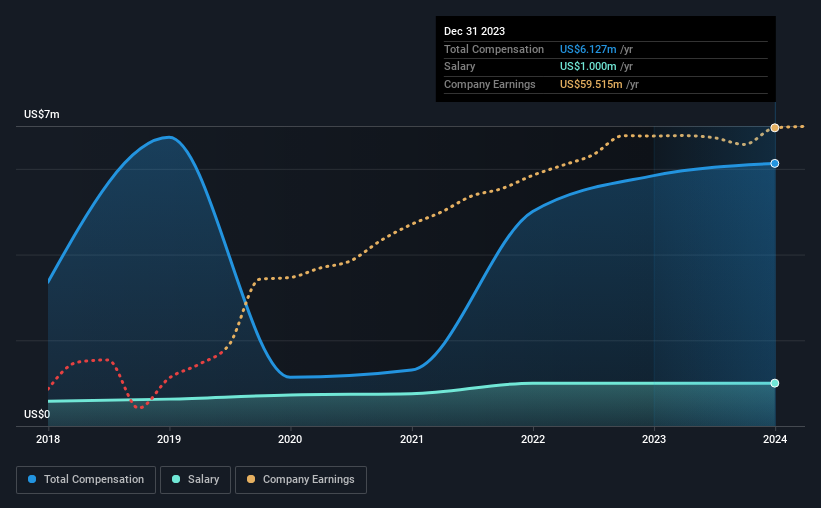Click the US$0 y-axis label
The height and width of the screenshot is (508, 821).
37,414
